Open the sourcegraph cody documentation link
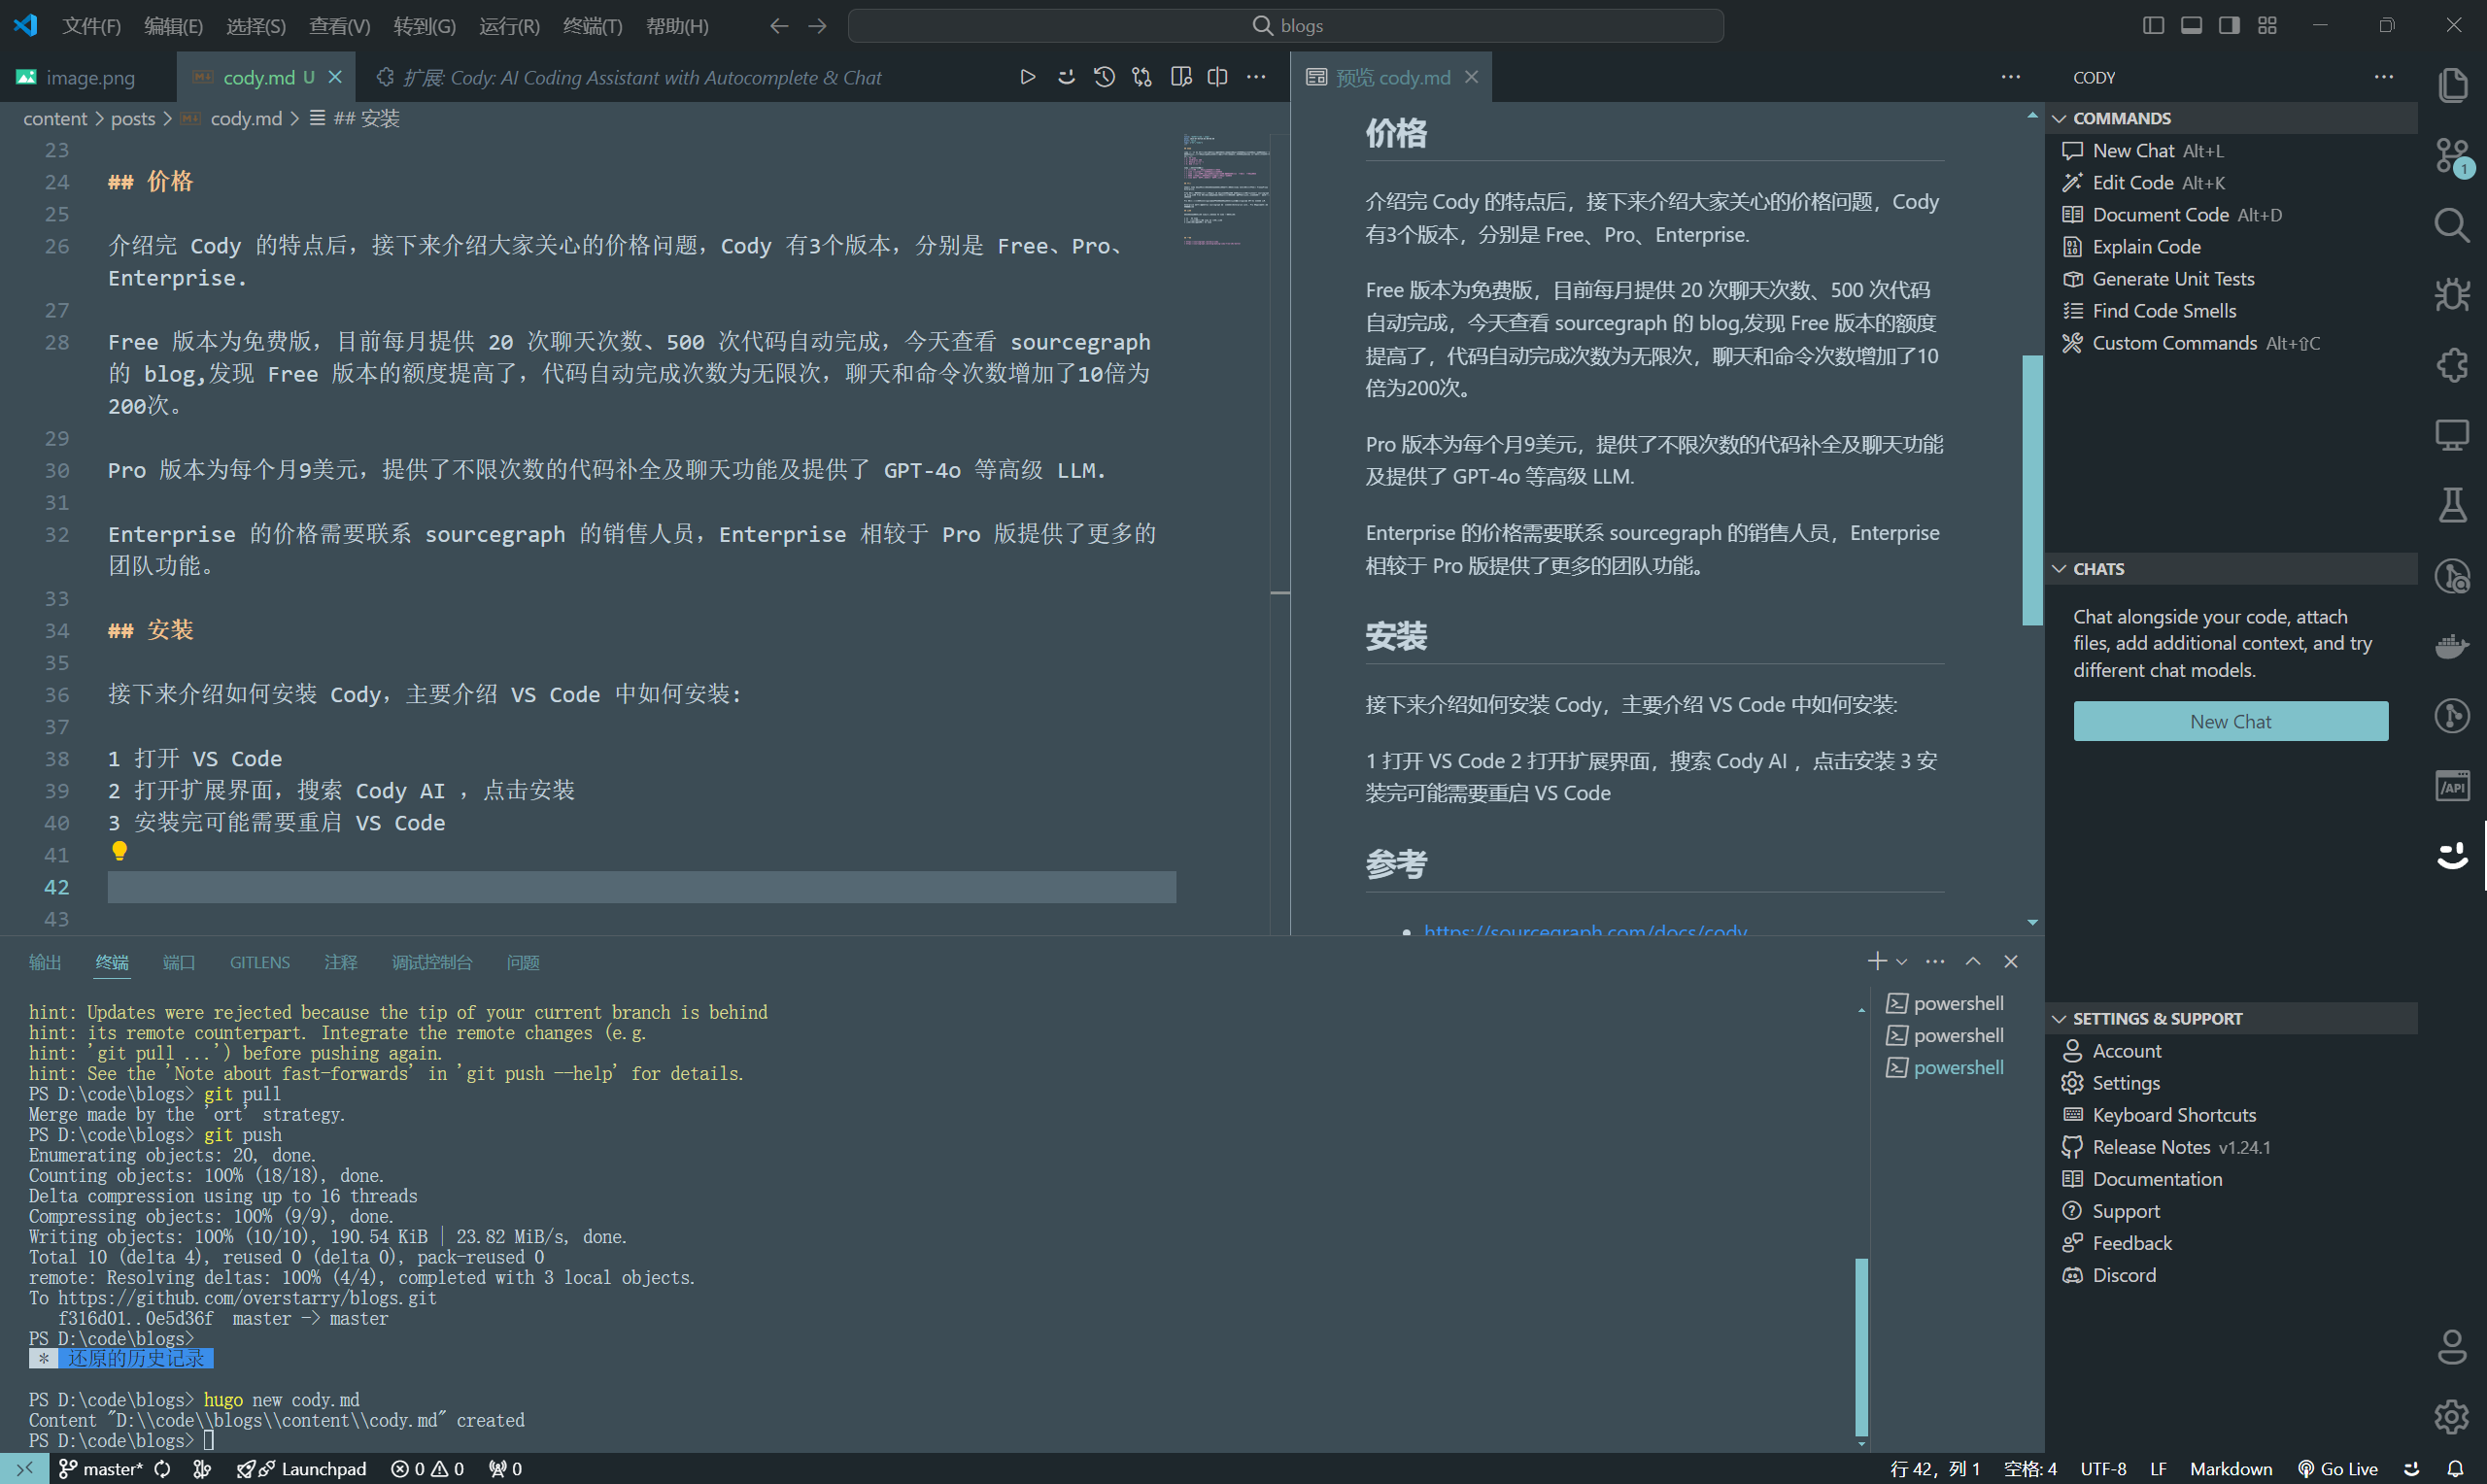Image resolution: width=2487 pixels, height=1484 pixels. [1586, 929]
